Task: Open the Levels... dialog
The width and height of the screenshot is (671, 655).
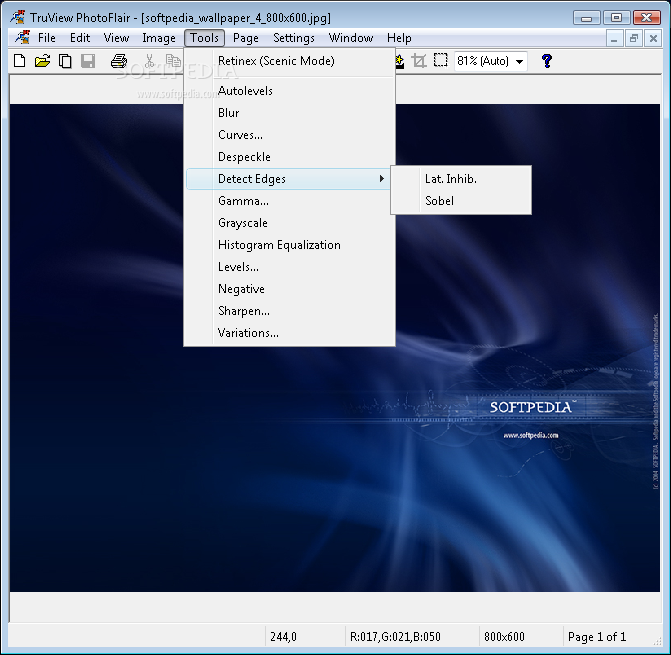Action: (290, 267)
